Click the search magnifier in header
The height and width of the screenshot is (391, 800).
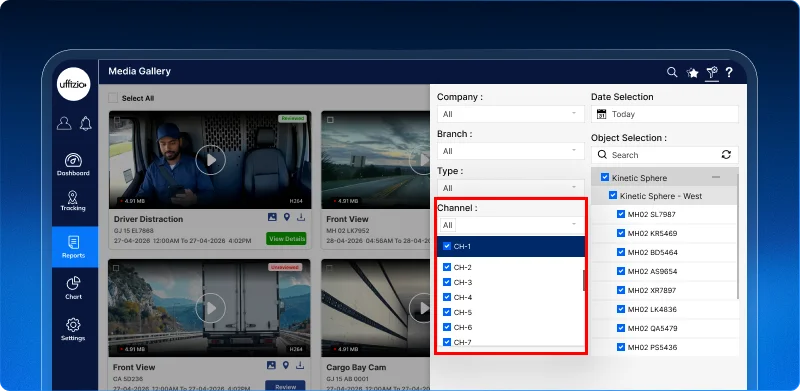672,72
